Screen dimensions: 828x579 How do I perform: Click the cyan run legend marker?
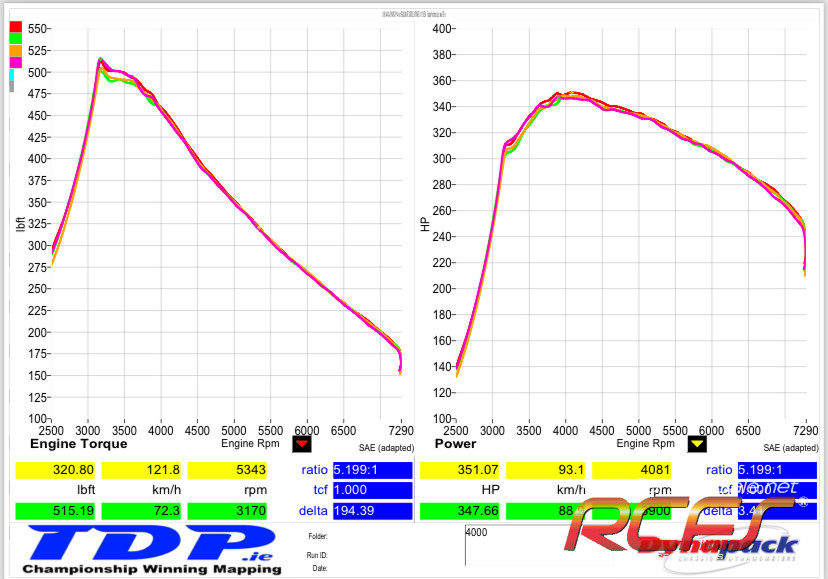(12, 75)
